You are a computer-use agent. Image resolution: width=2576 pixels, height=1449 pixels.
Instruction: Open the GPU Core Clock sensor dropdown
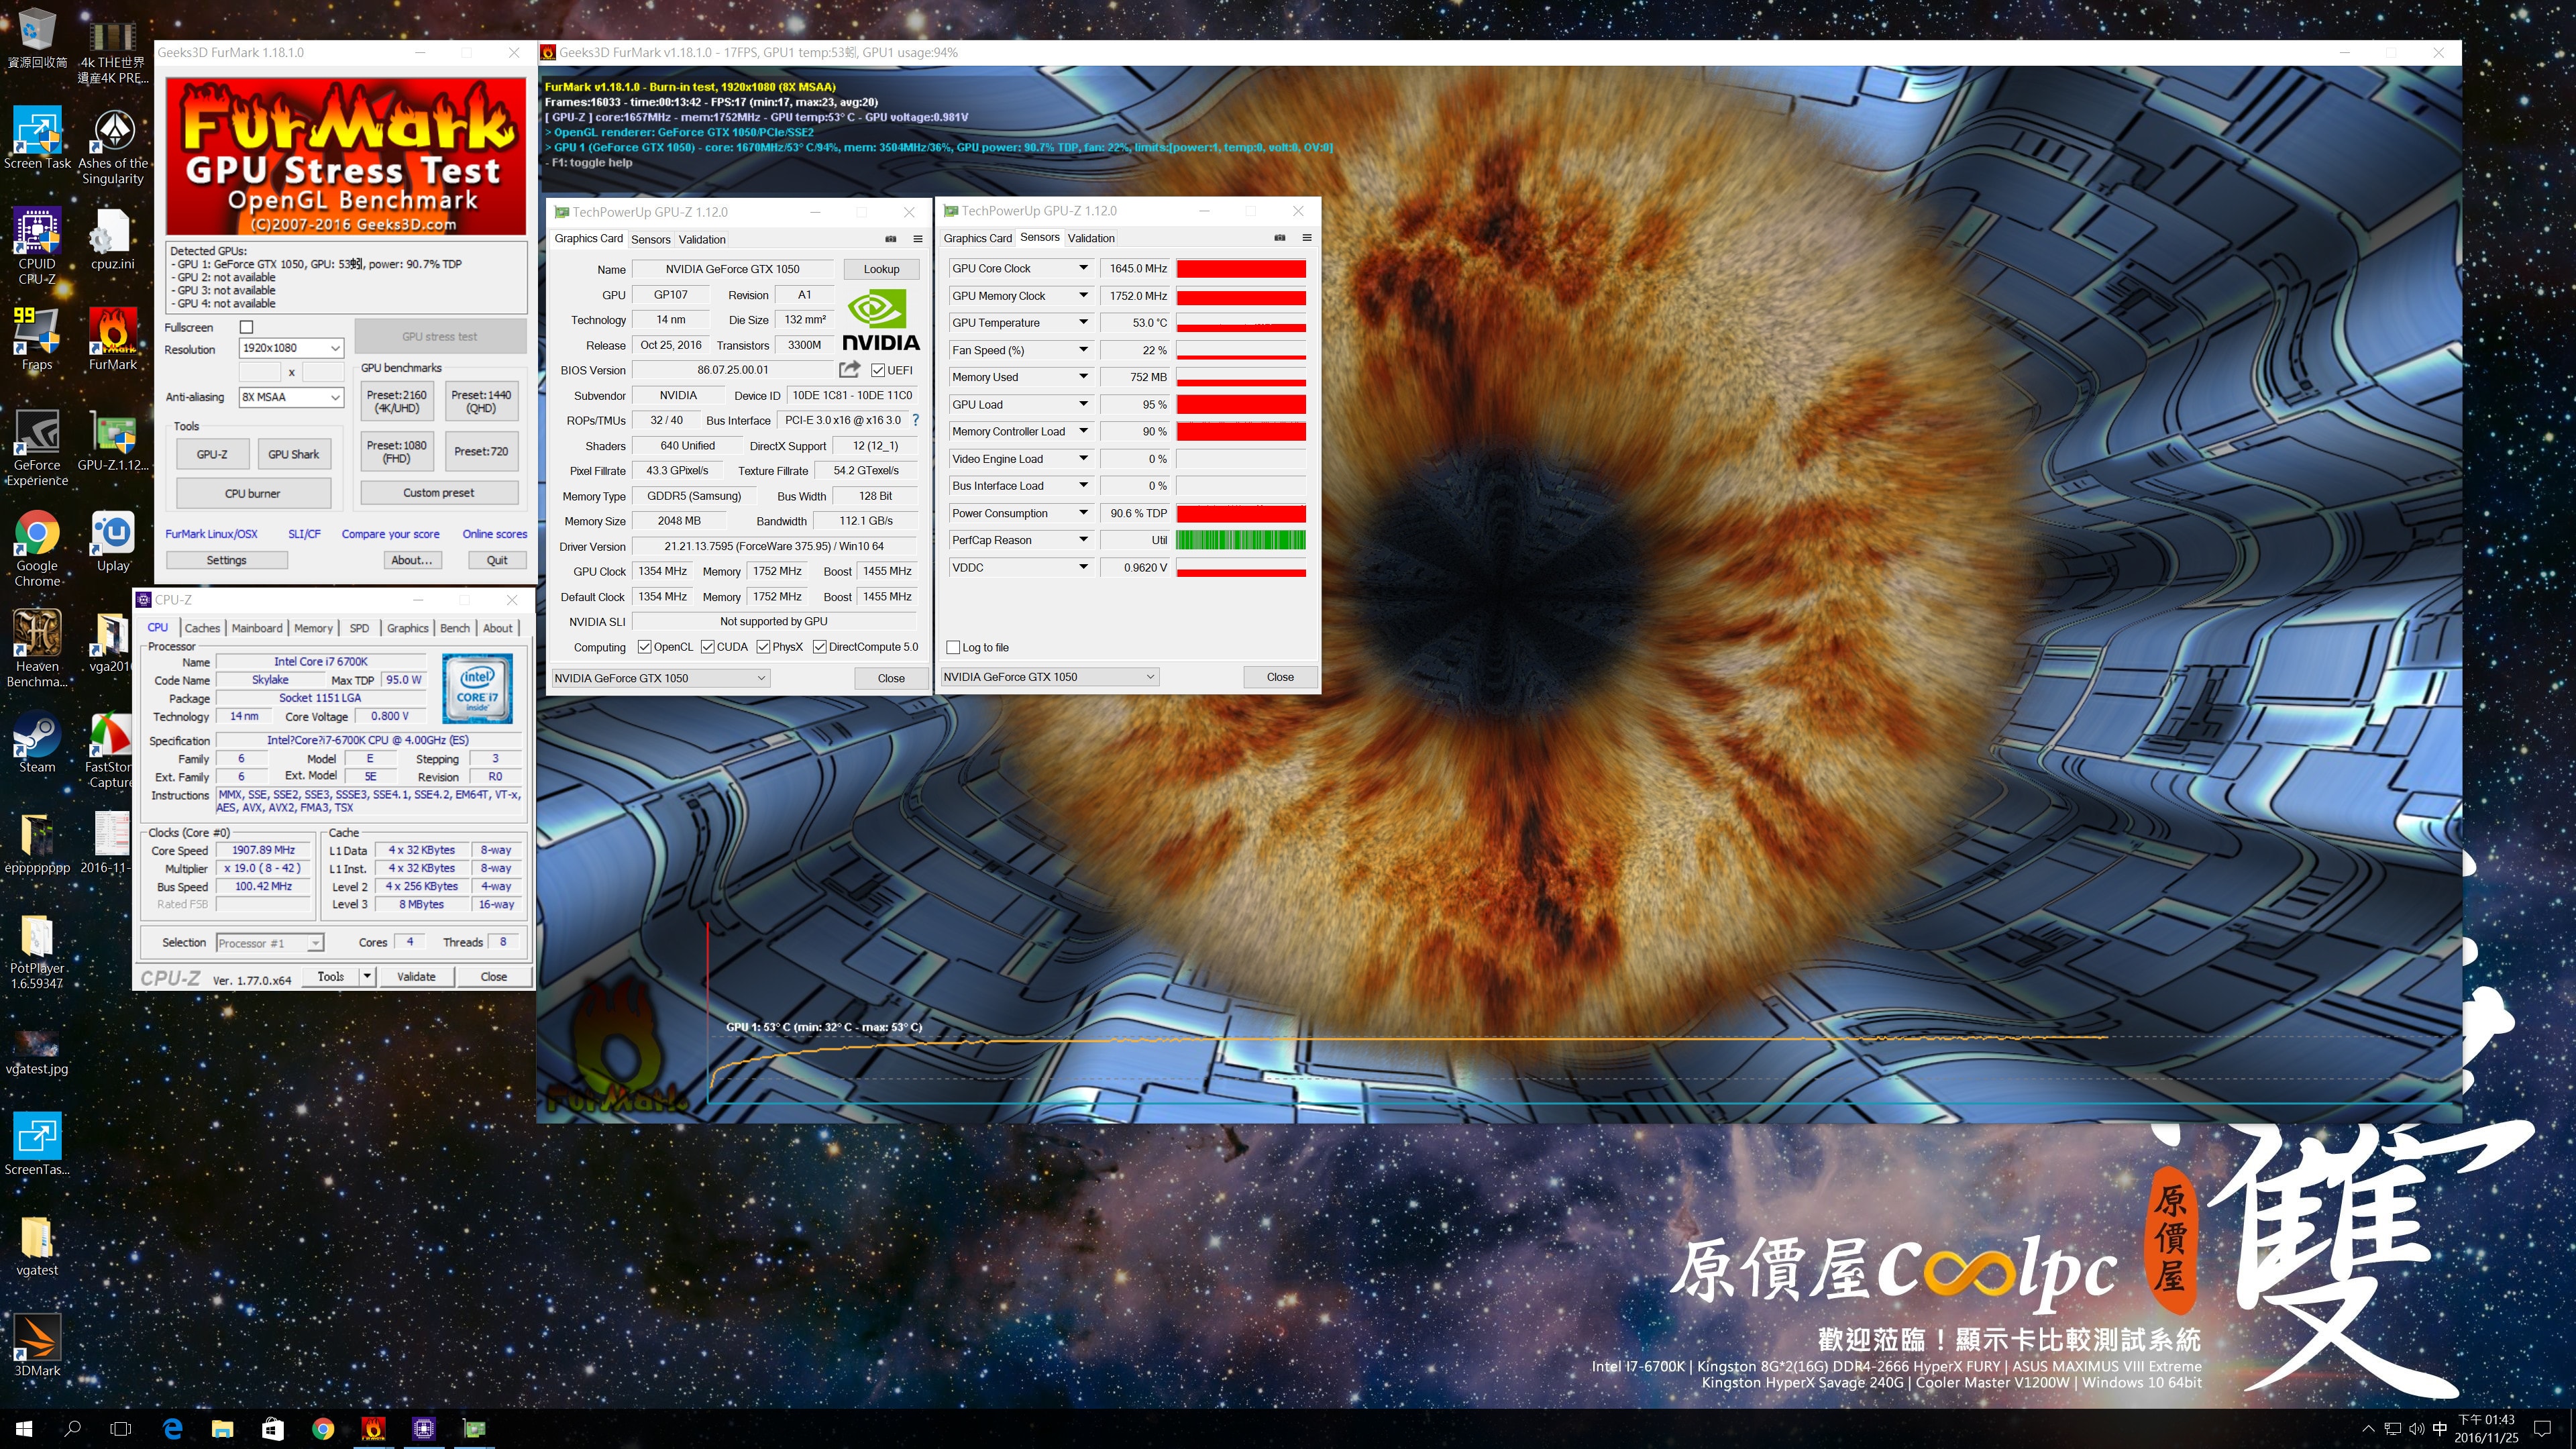click(1082, 268)
